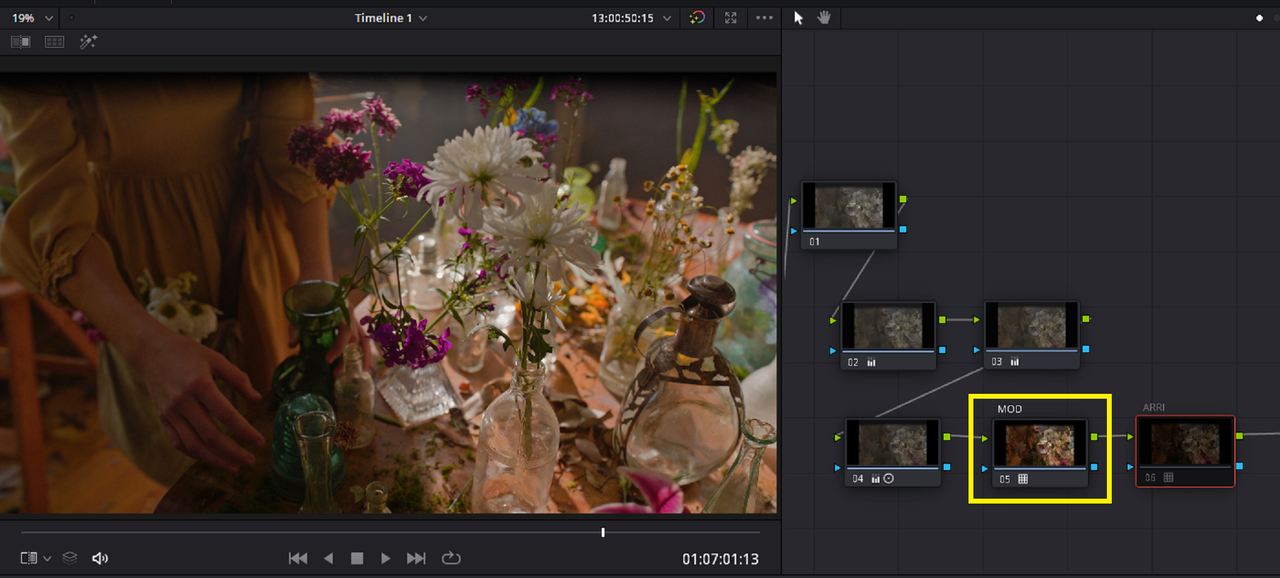Screen dimensions: 1280x578
Task: Select node 03 thumbnail
Action: click(1032, 326)
